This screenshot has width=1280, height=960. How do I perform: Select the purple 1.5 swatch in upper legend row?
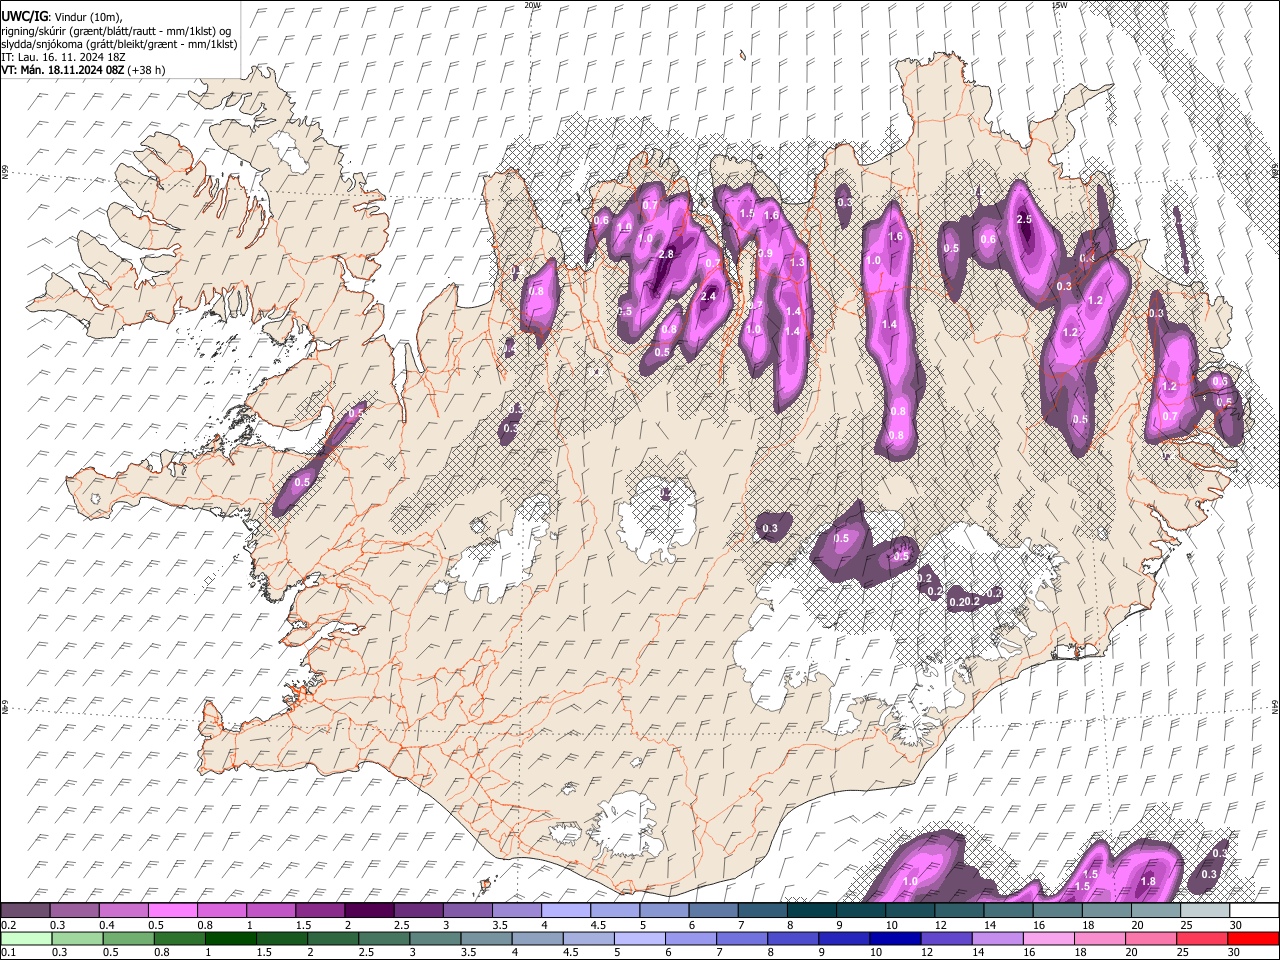click(x=320, y=910)
